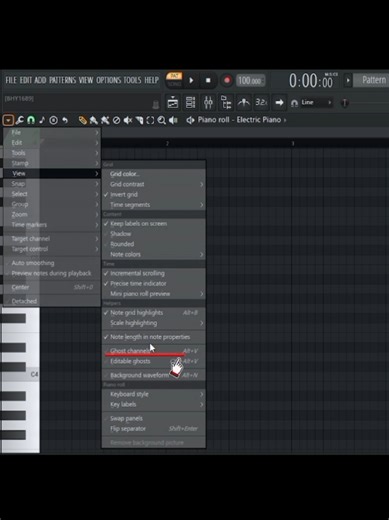This screenshot has height=520, width=389.
Task: Click the stamp note icon
Action: 42,120
